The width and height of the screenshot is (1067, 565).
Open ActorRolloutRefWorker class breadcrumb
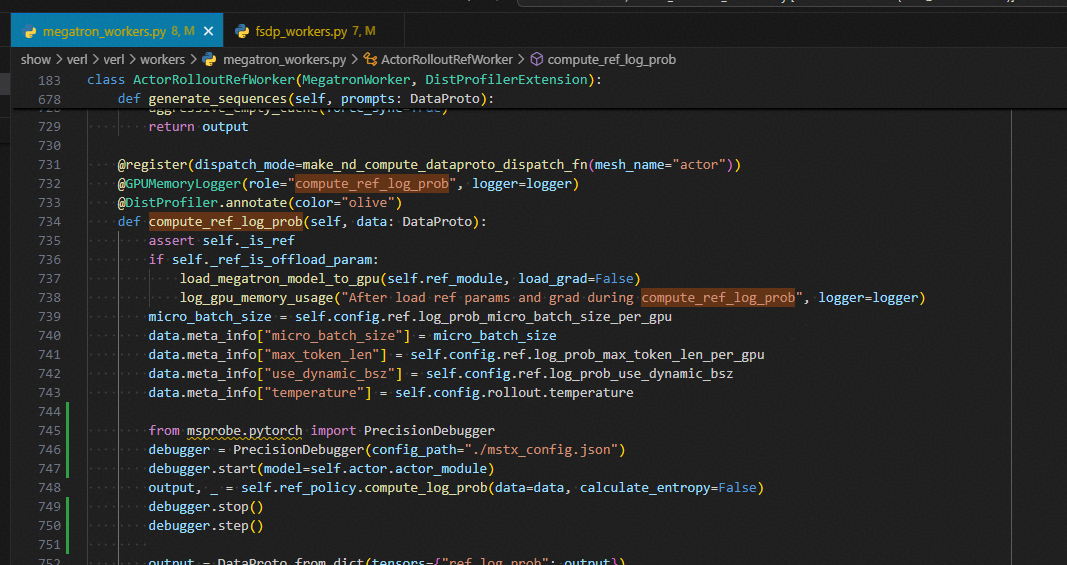point(446,59)
